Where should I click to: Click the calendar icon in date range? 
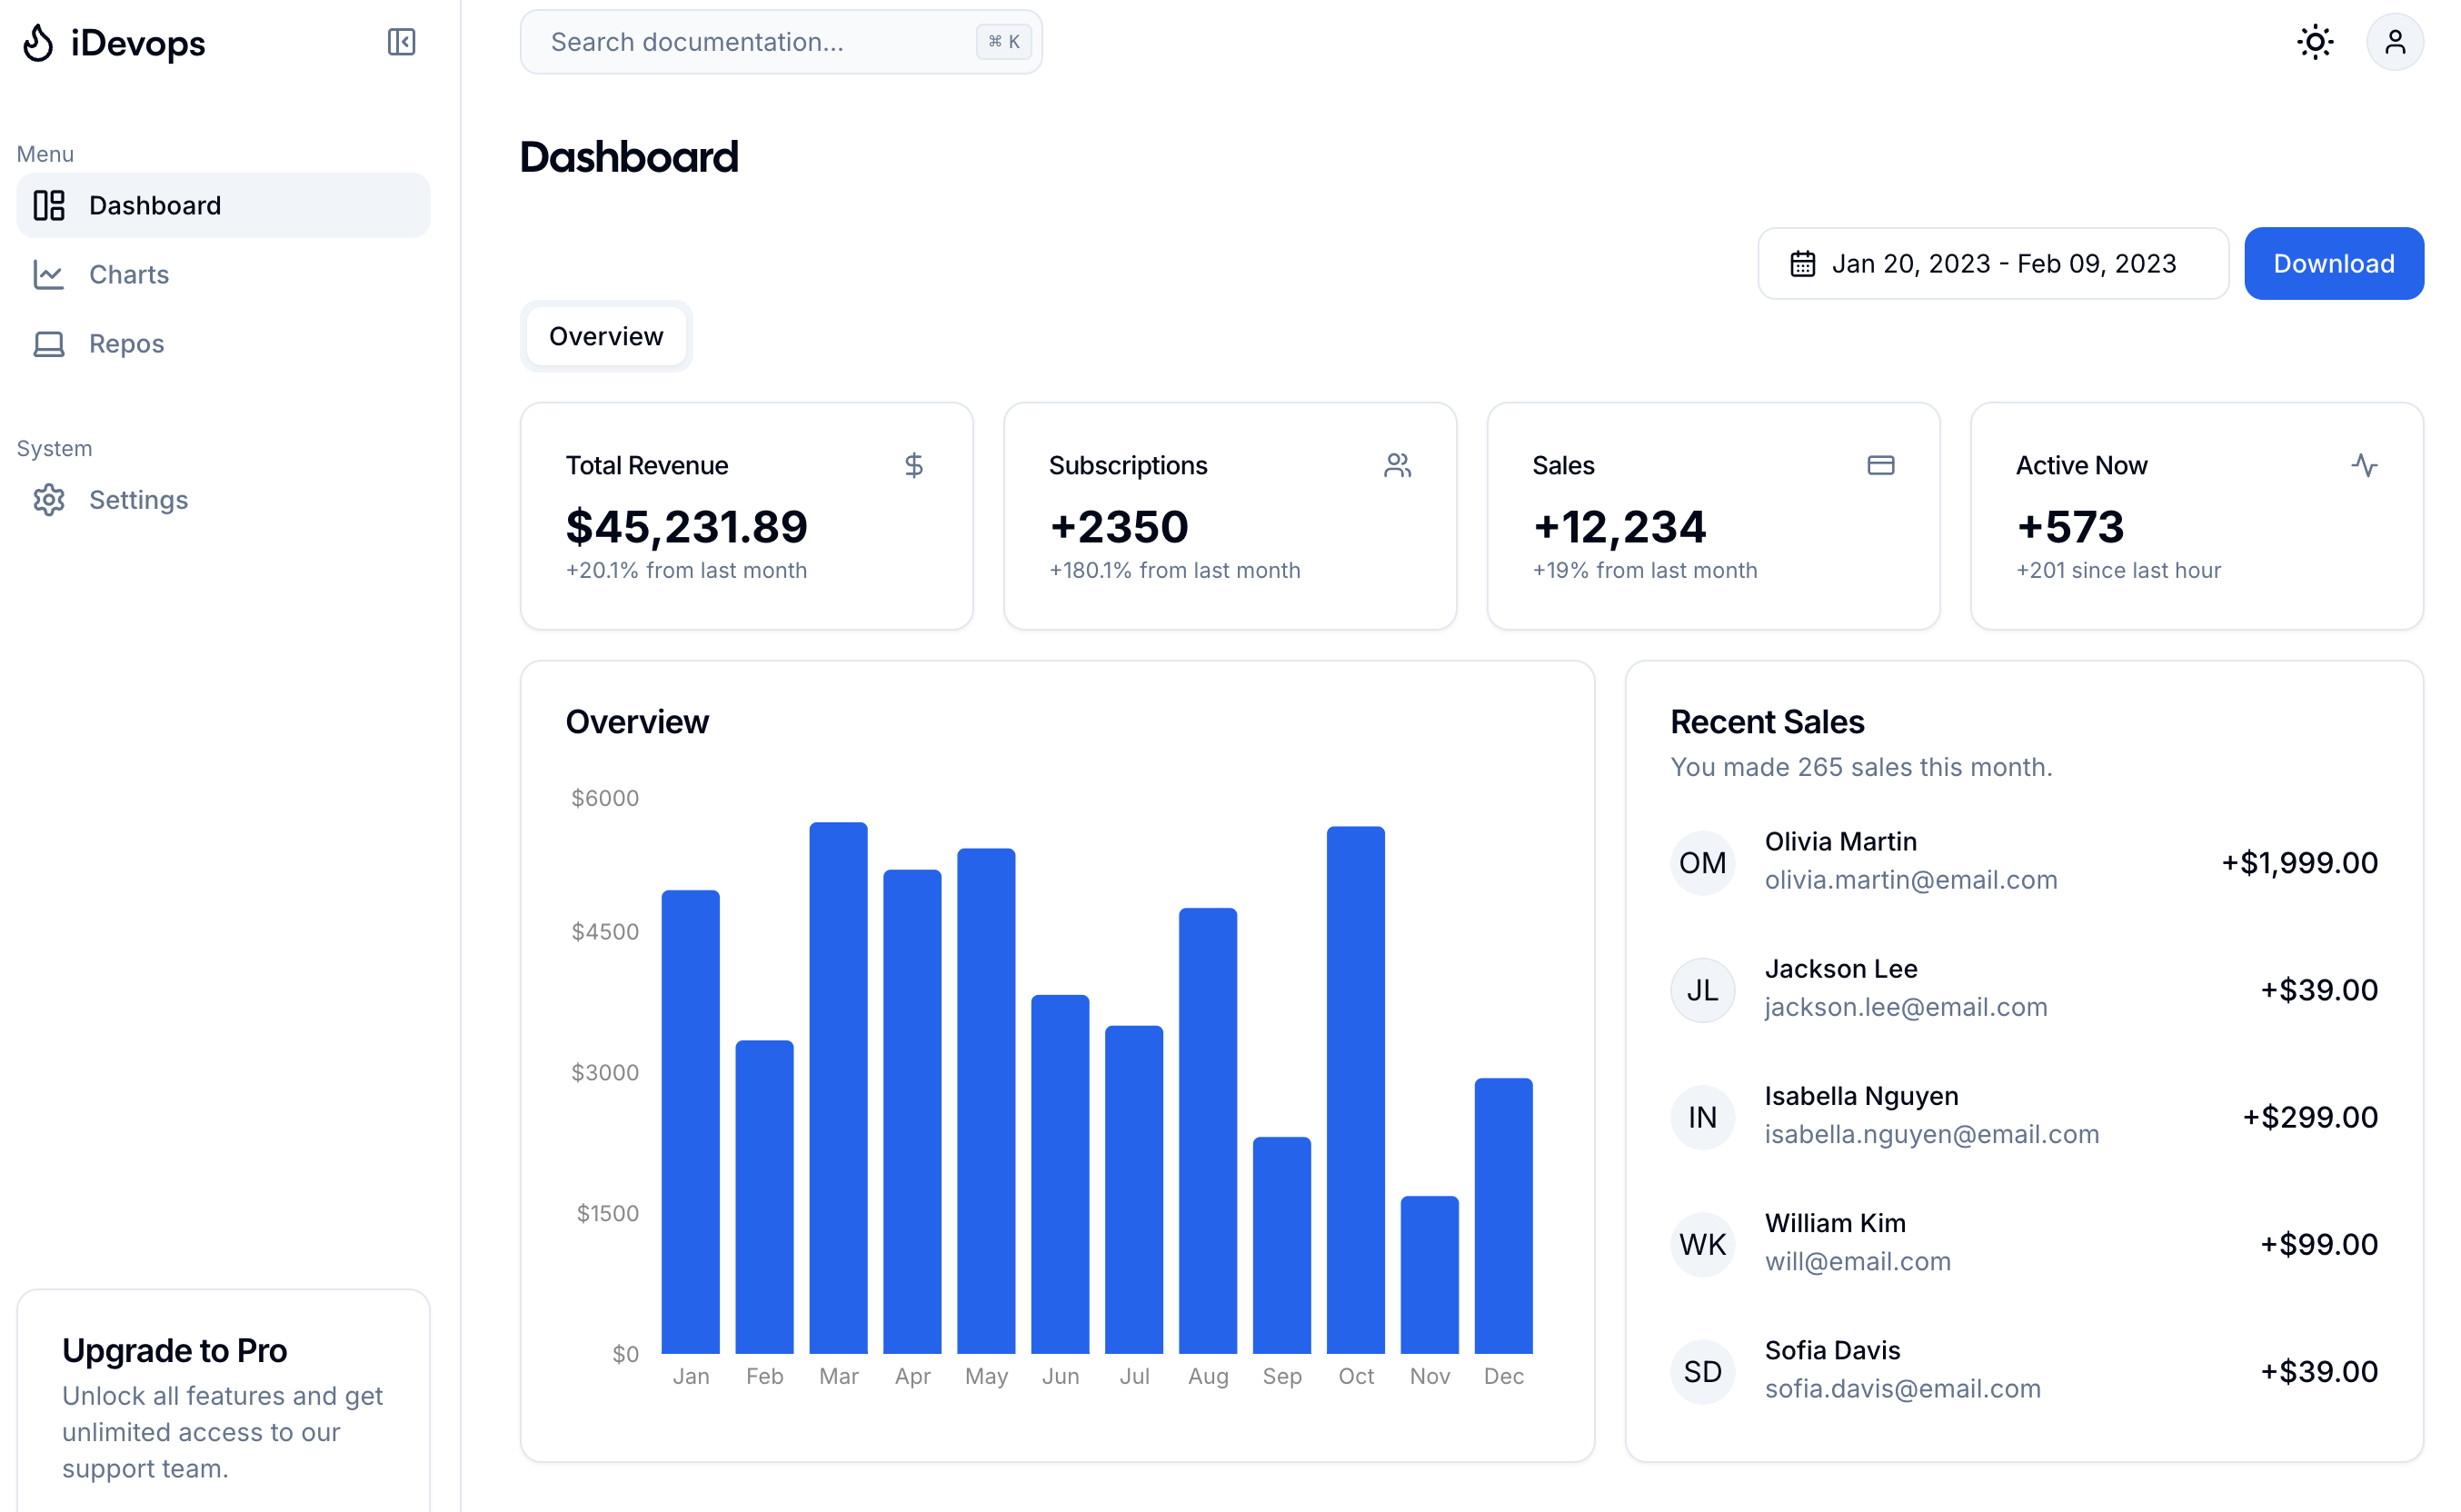(1802, 264)
